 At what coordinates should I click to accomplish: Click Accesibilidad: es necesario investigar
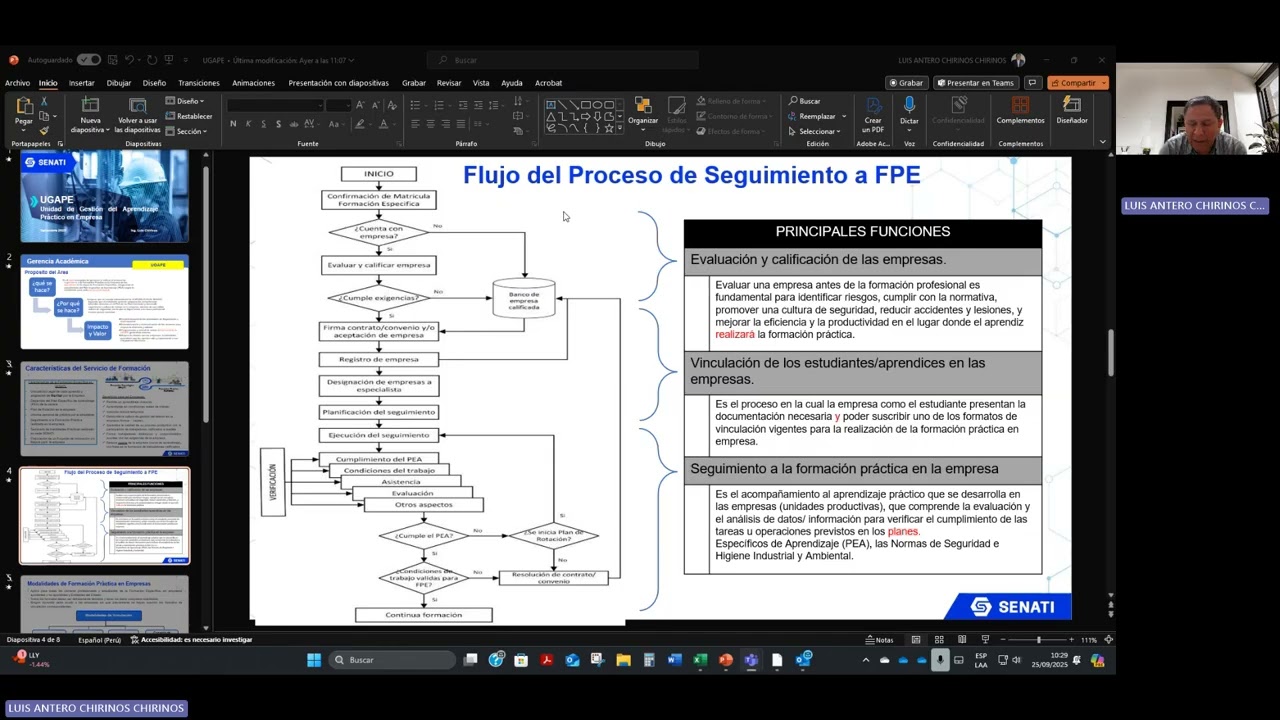click(x=191, y=639)
